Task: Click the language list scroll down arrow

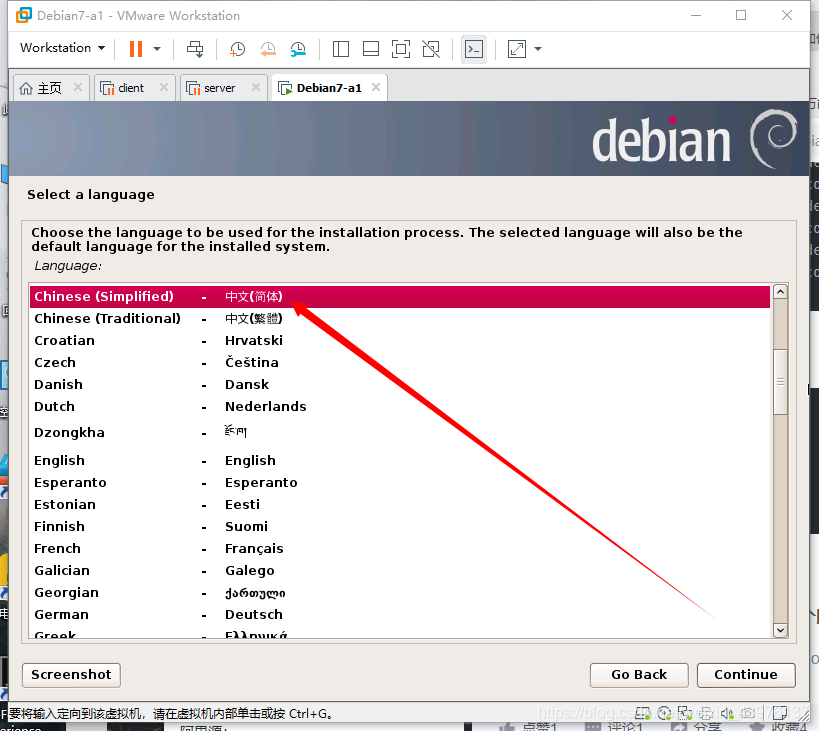Action: tap(780, 630)
